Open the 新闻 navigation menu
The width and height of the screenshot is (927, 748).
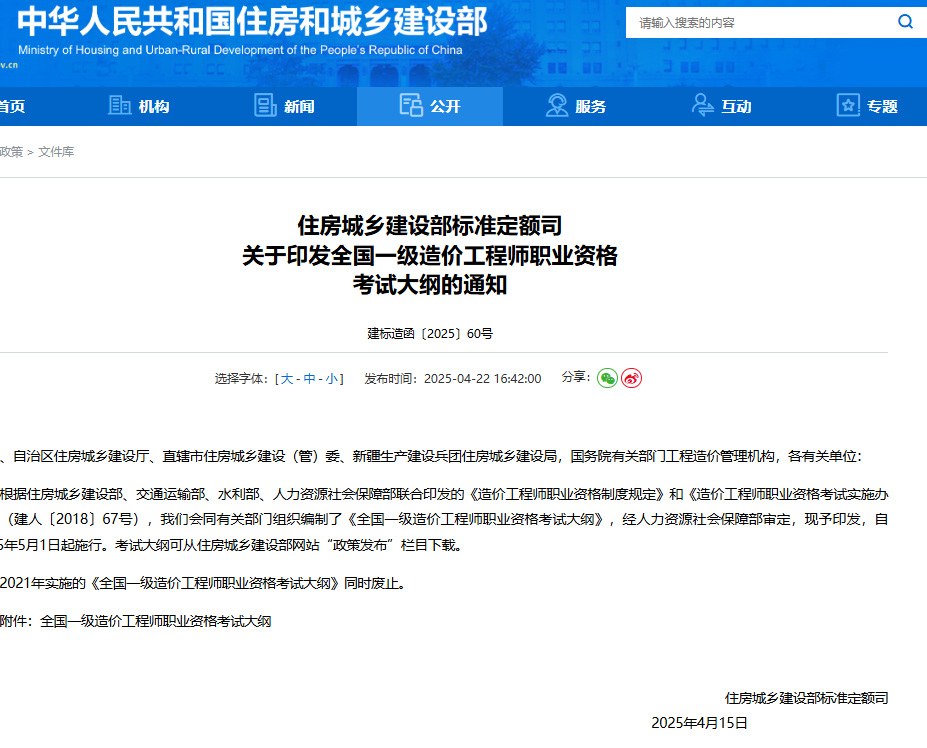pos(299,107)
